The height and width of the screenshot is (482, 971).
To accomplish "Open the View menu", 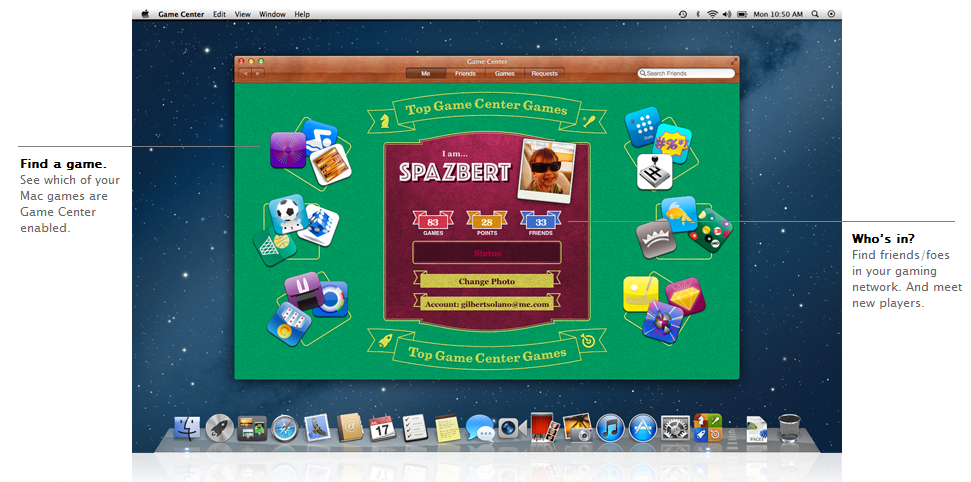I will click(x=243, y=14).
